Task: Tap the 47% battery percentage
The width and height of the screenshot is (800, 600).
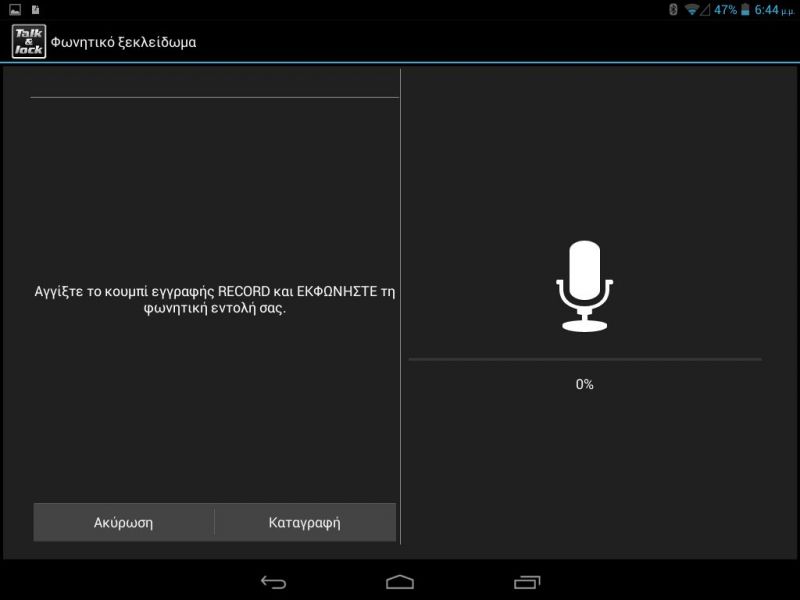Action: [726, 10]
